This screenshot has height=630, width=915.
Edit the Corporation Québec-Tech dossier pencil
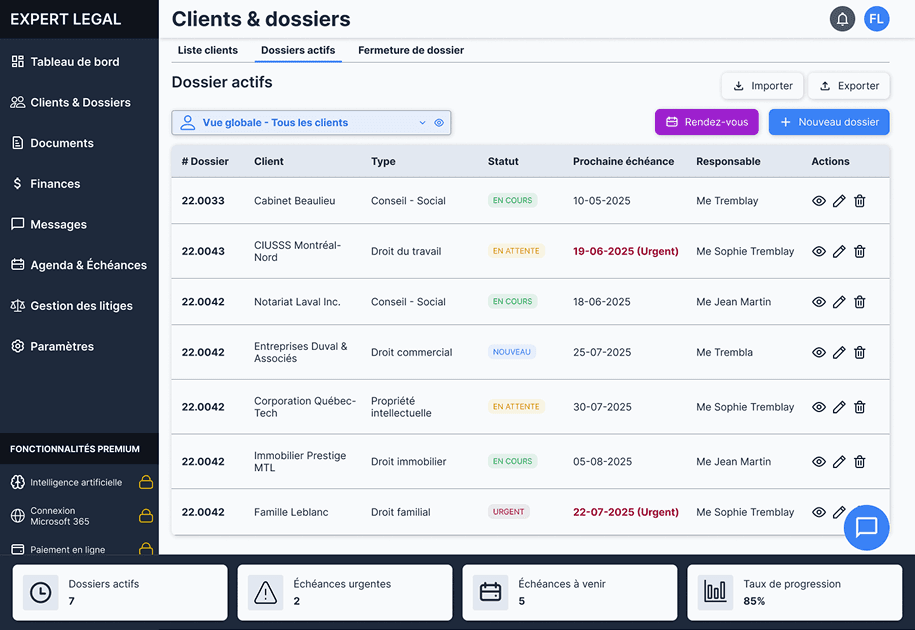point(839,407)
